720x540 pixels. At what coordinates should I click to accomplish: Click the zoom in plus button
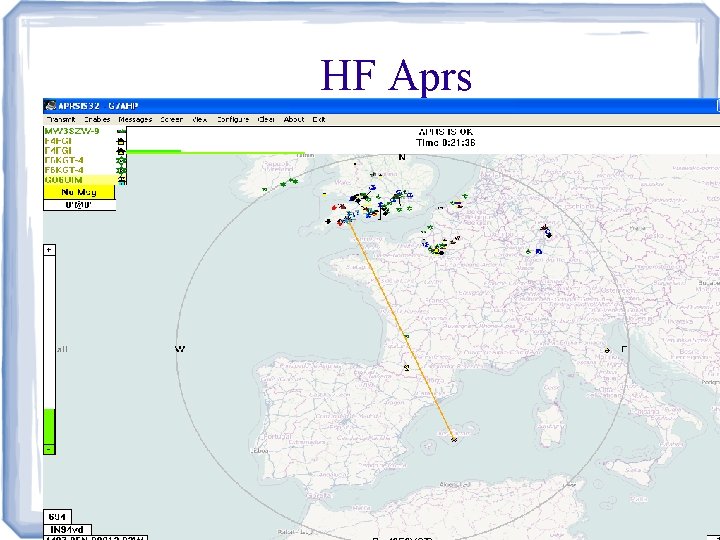[49, 249]
